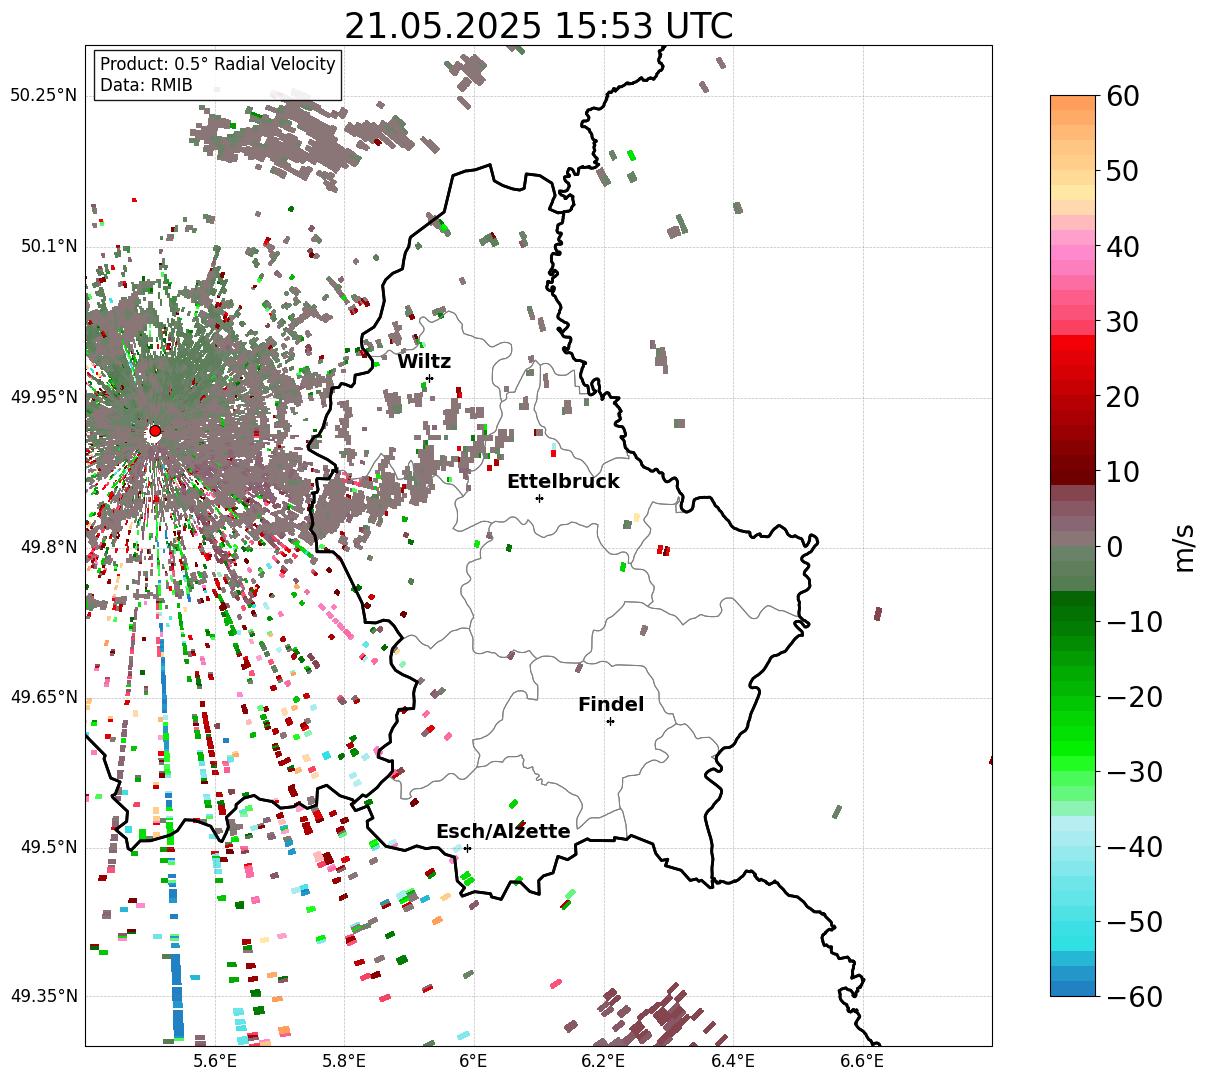Select the Esch/Alzette city label

click(x=503, y=831)
